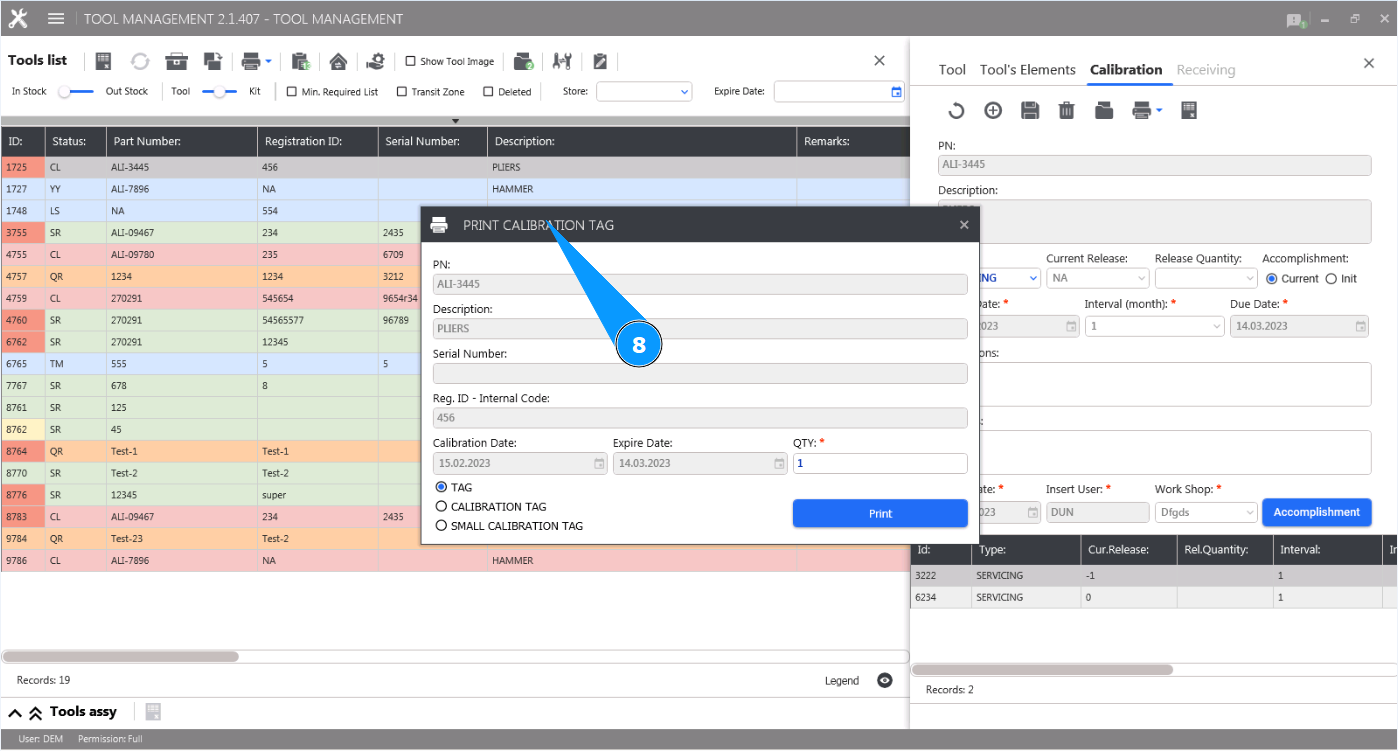Viewport: 1398px width, 751px height.
Task: Sort by Part Number column header
Action: 182,141
